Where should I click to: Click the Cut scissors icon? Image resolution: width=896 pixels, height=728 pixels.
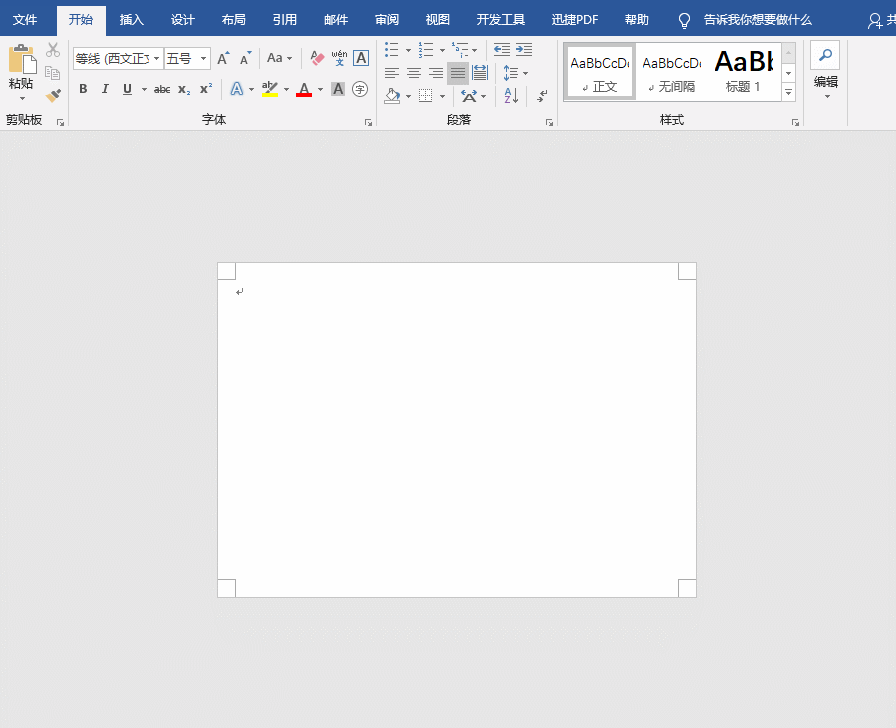[53, 50]
